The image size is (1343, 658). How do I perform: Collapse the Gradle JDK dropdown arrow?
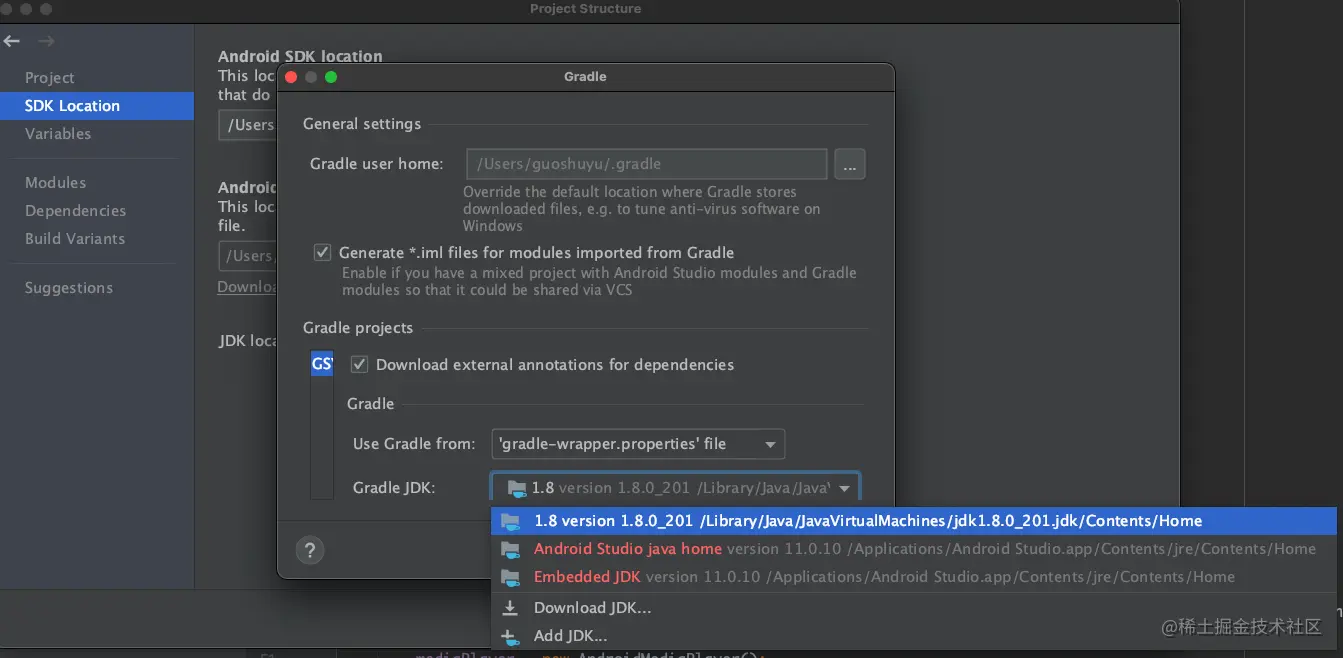tap(845, 488)
